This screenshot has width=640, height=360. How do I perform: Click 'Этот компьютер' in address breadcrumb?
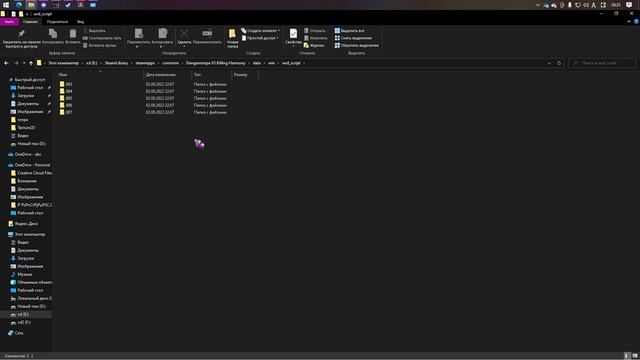(63, 63)
